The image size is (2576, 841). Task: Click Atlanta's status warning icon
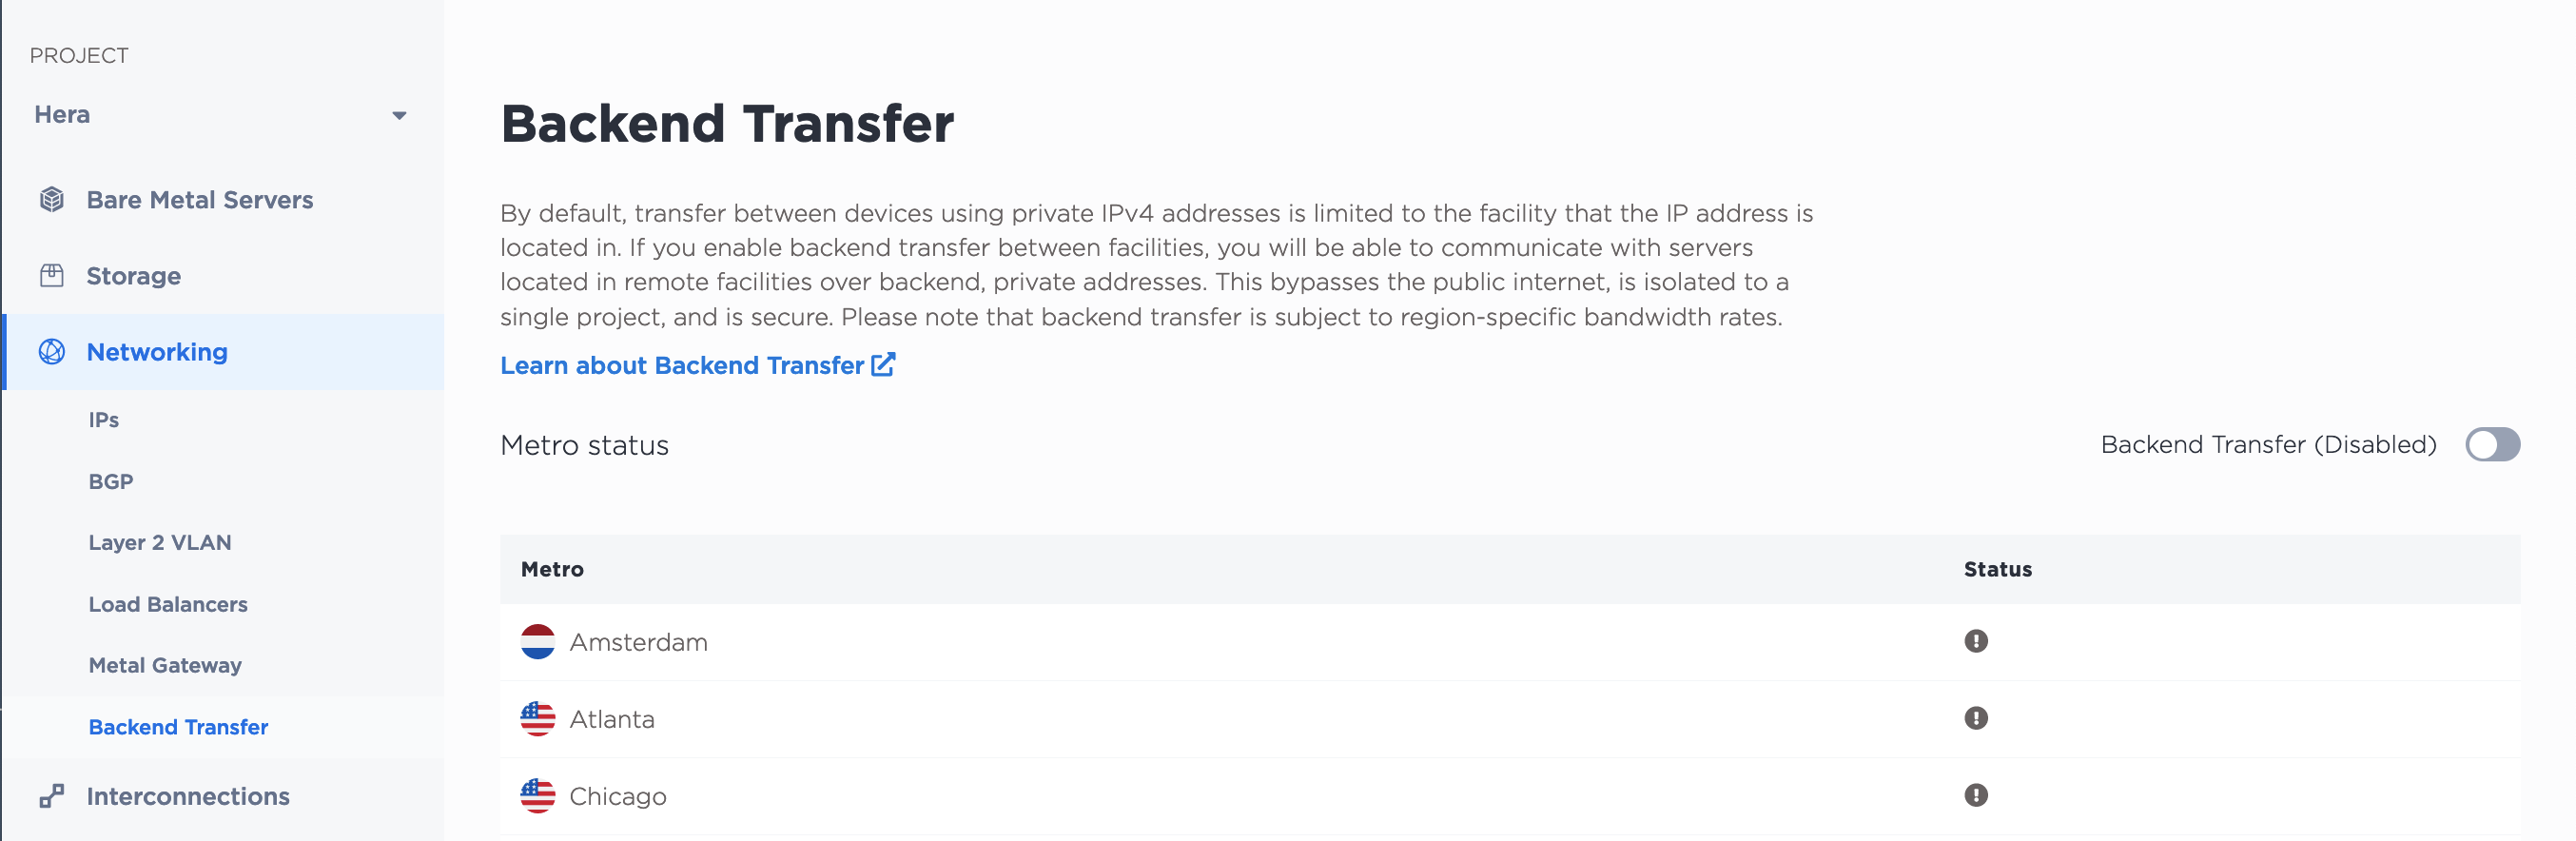coord(1975,718)
